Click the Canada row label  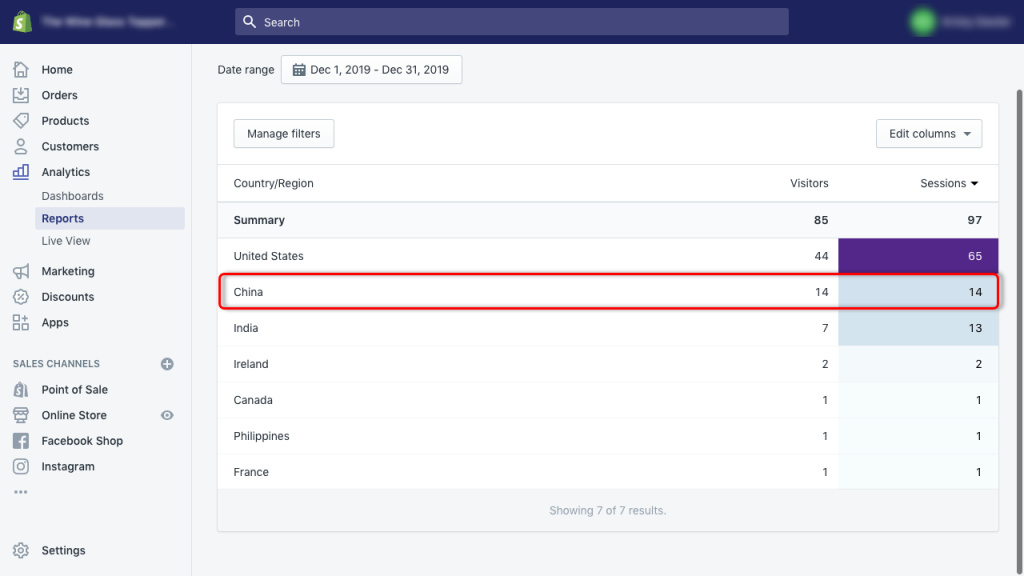[x=253, y=400]
